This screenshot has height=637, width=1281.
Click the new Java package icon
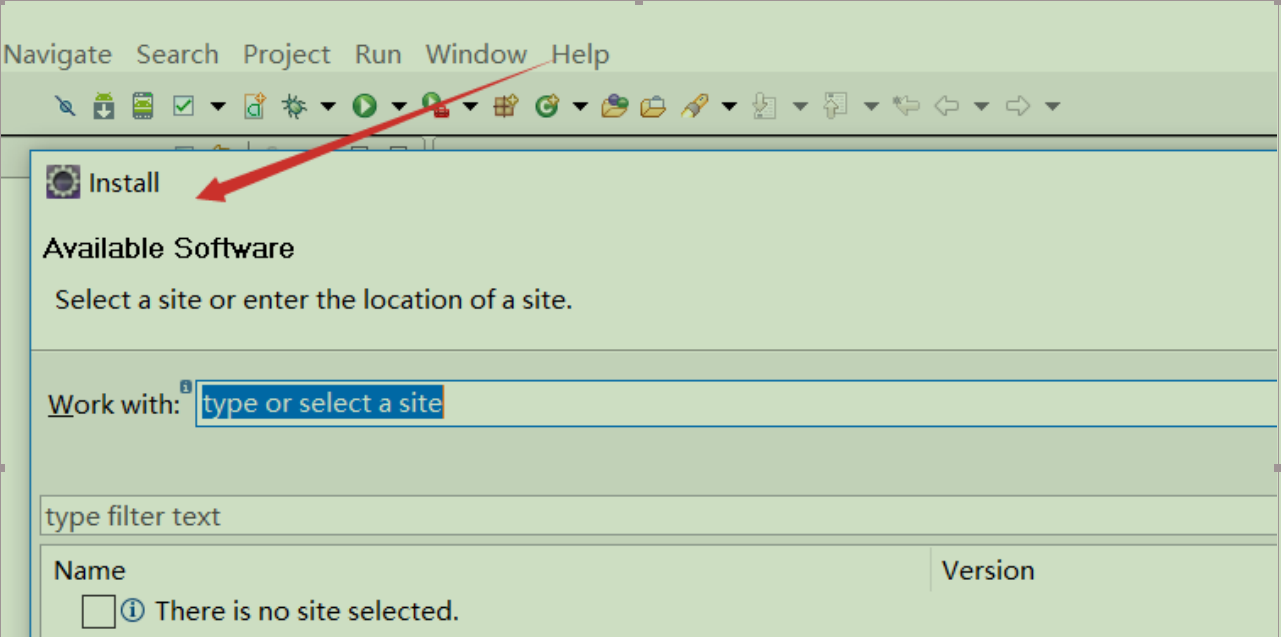coord(507,105)
